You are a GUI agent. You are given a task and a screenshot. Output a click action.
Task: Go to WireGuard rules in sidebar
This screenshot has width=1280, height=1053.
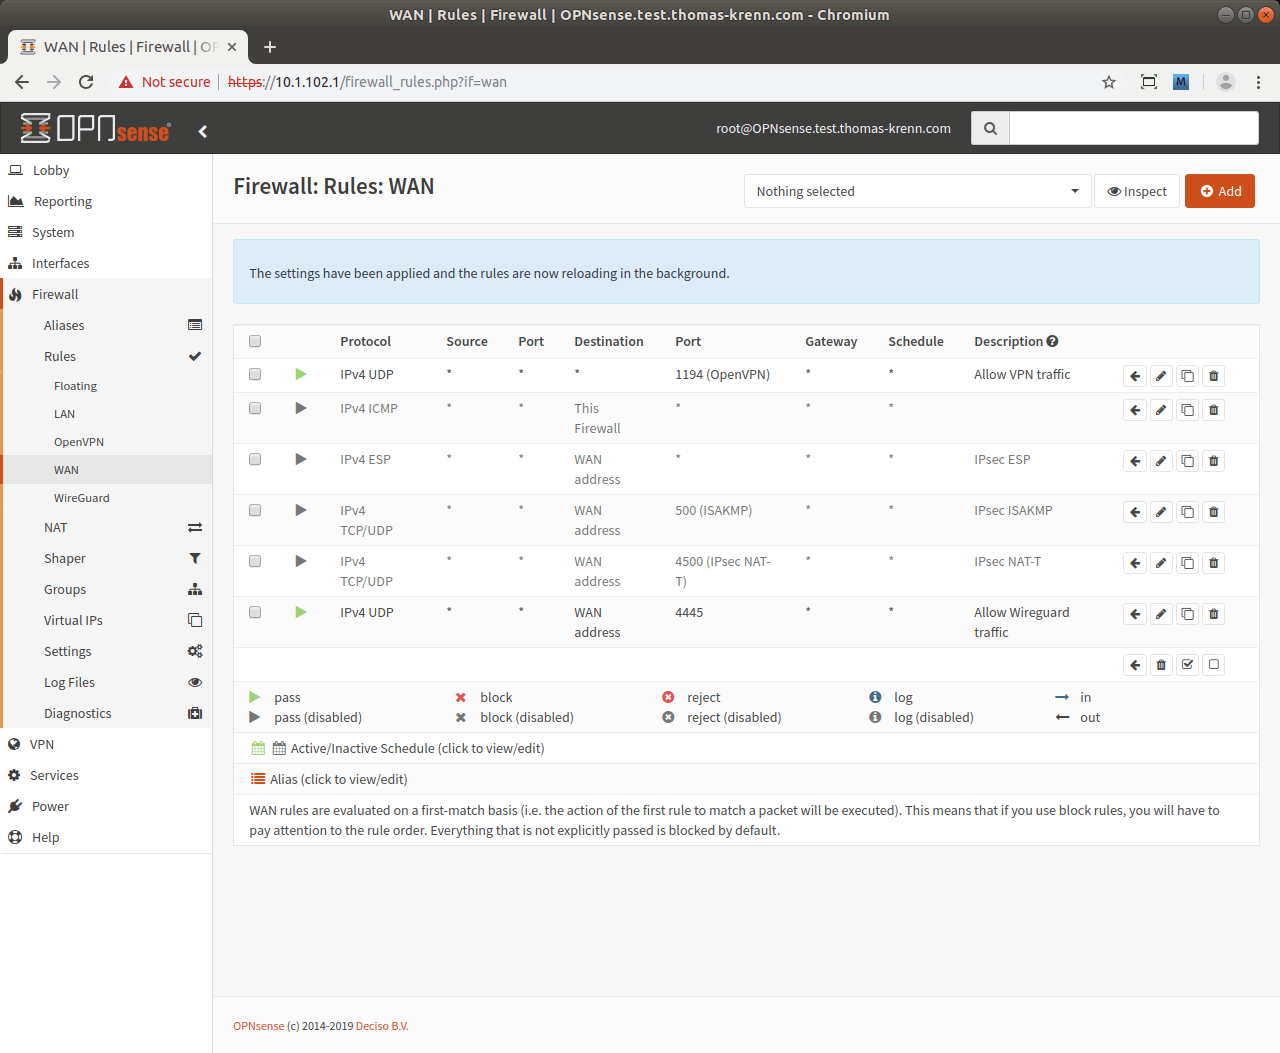[x=81, y=498]
